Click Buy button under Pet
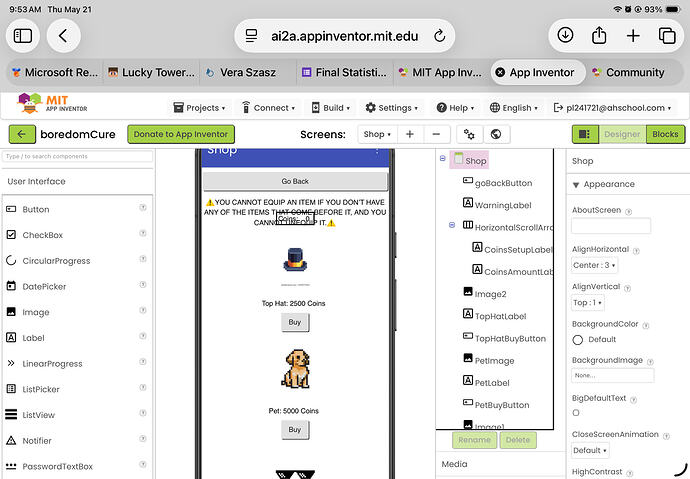The image size is (690, 479). [x=295, y=430]
